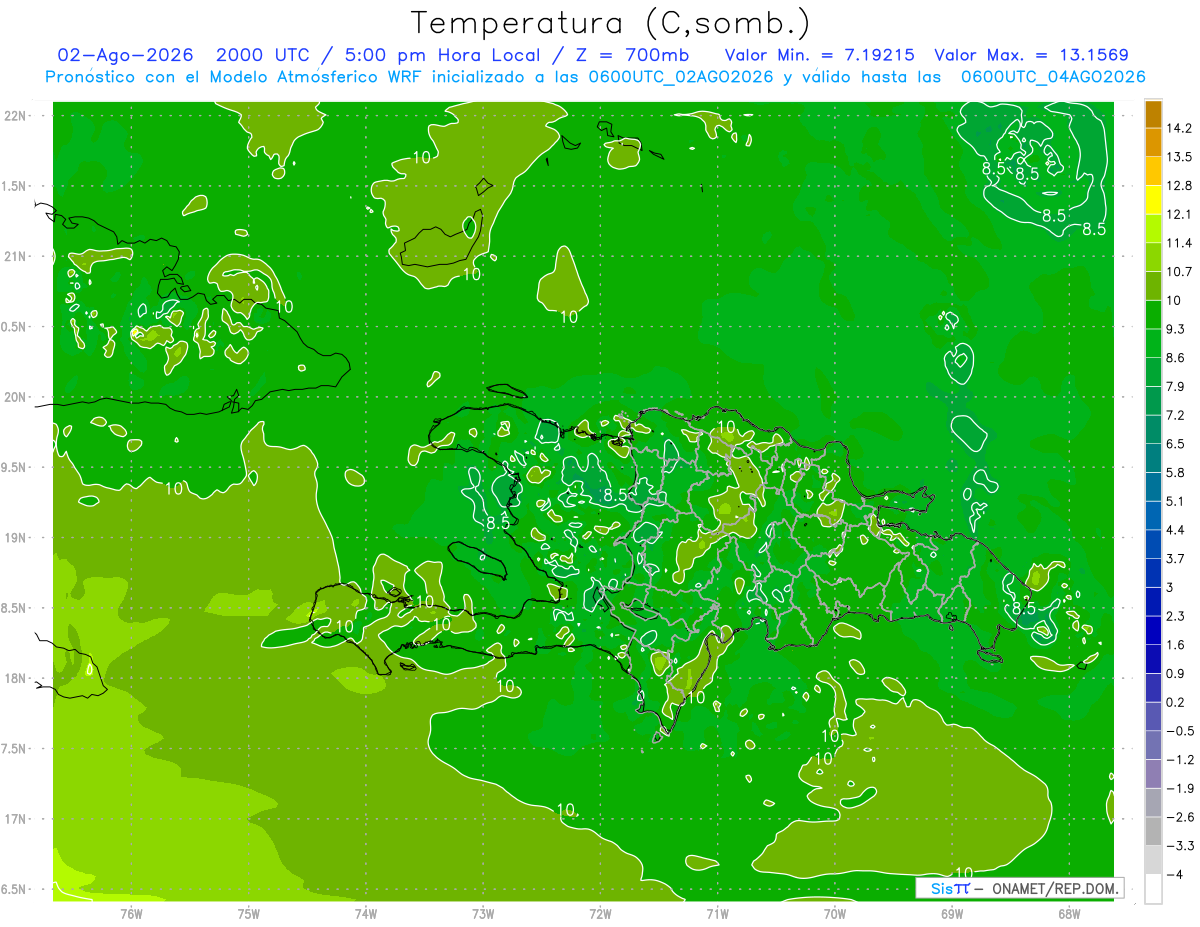1200x927 pixels.
Task: Click the "9.5N" latitude axis label
Action: (x=15, y=468)
